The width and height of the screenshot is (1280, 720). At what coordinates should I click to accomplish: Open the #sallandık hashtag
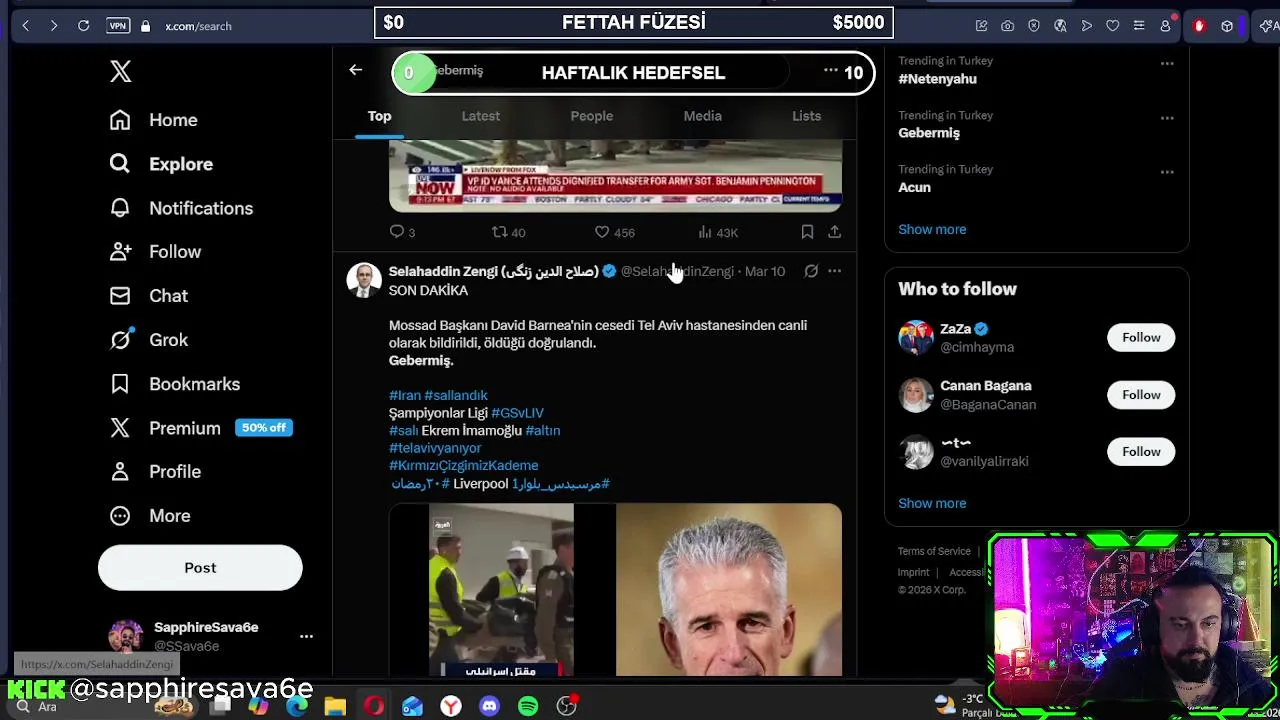coord(456,395)
